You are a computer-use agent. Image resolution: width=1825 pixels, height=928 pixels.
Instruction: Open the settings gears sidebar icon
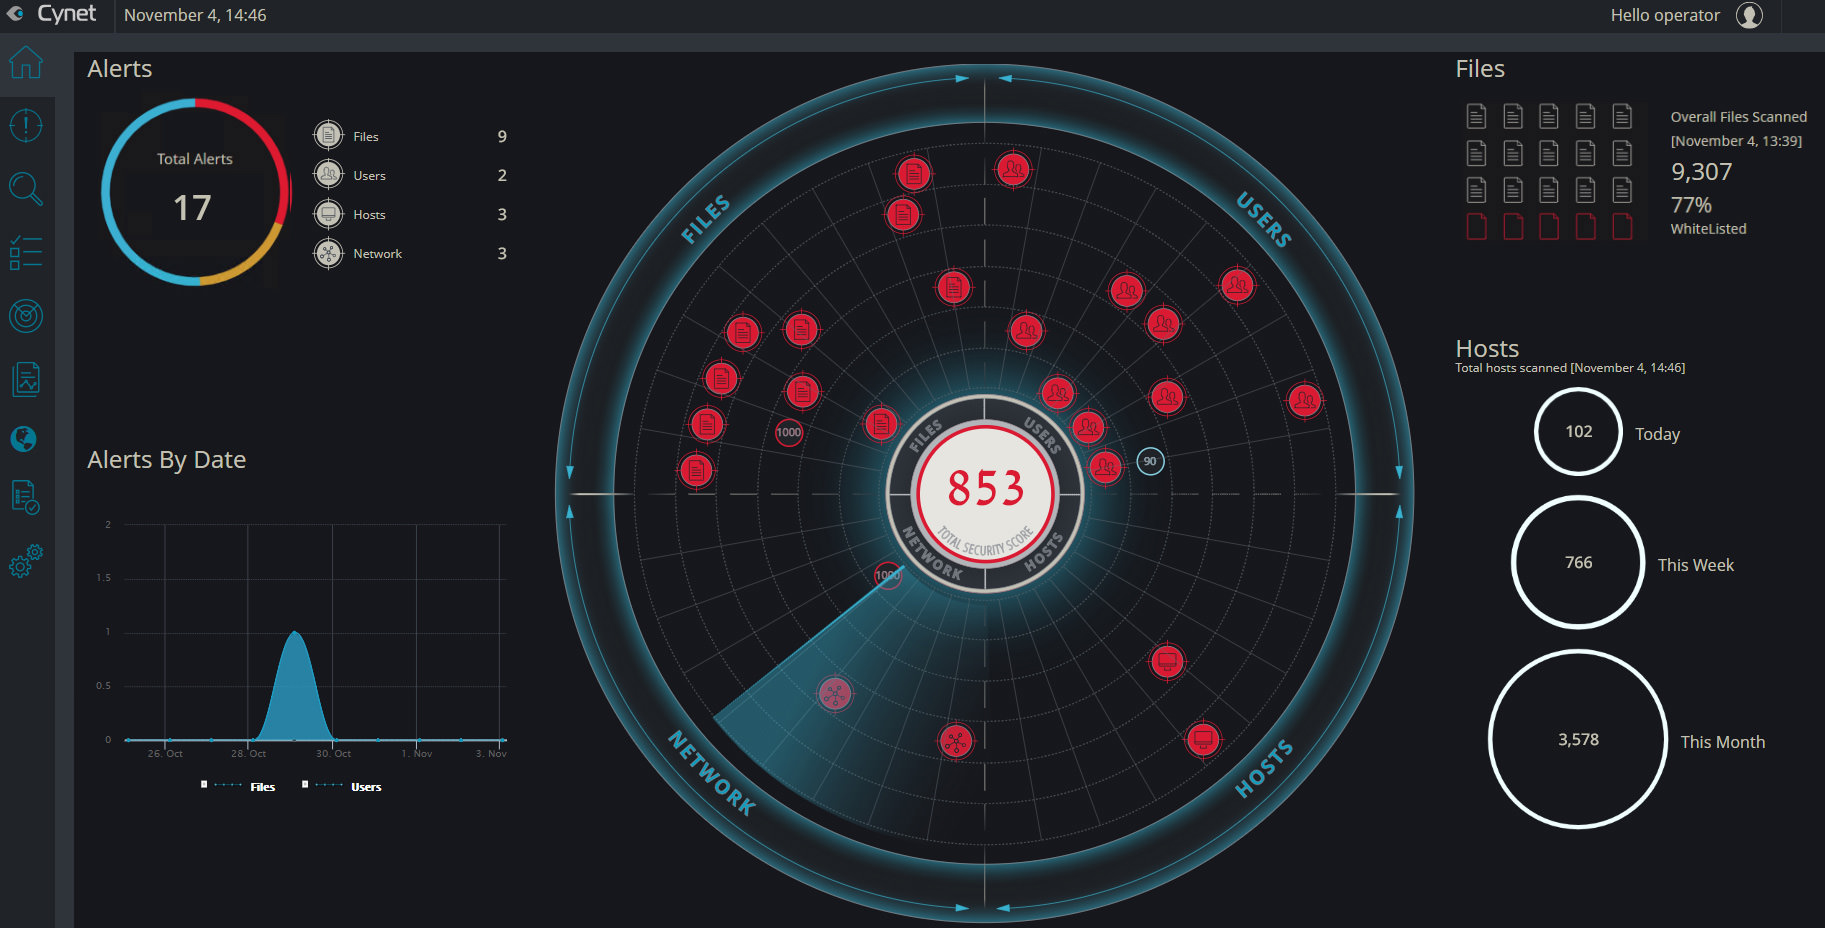[x=26, y=561]
